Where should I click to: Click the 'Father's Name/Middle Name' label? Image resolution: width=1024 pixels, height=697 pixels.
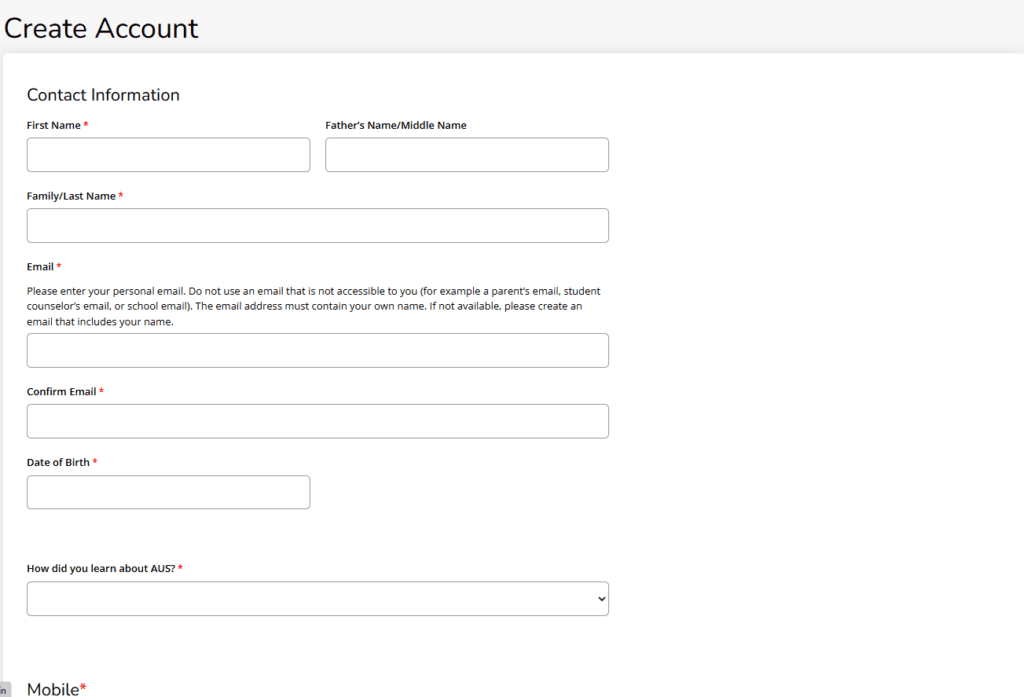(x=396, y=125)
